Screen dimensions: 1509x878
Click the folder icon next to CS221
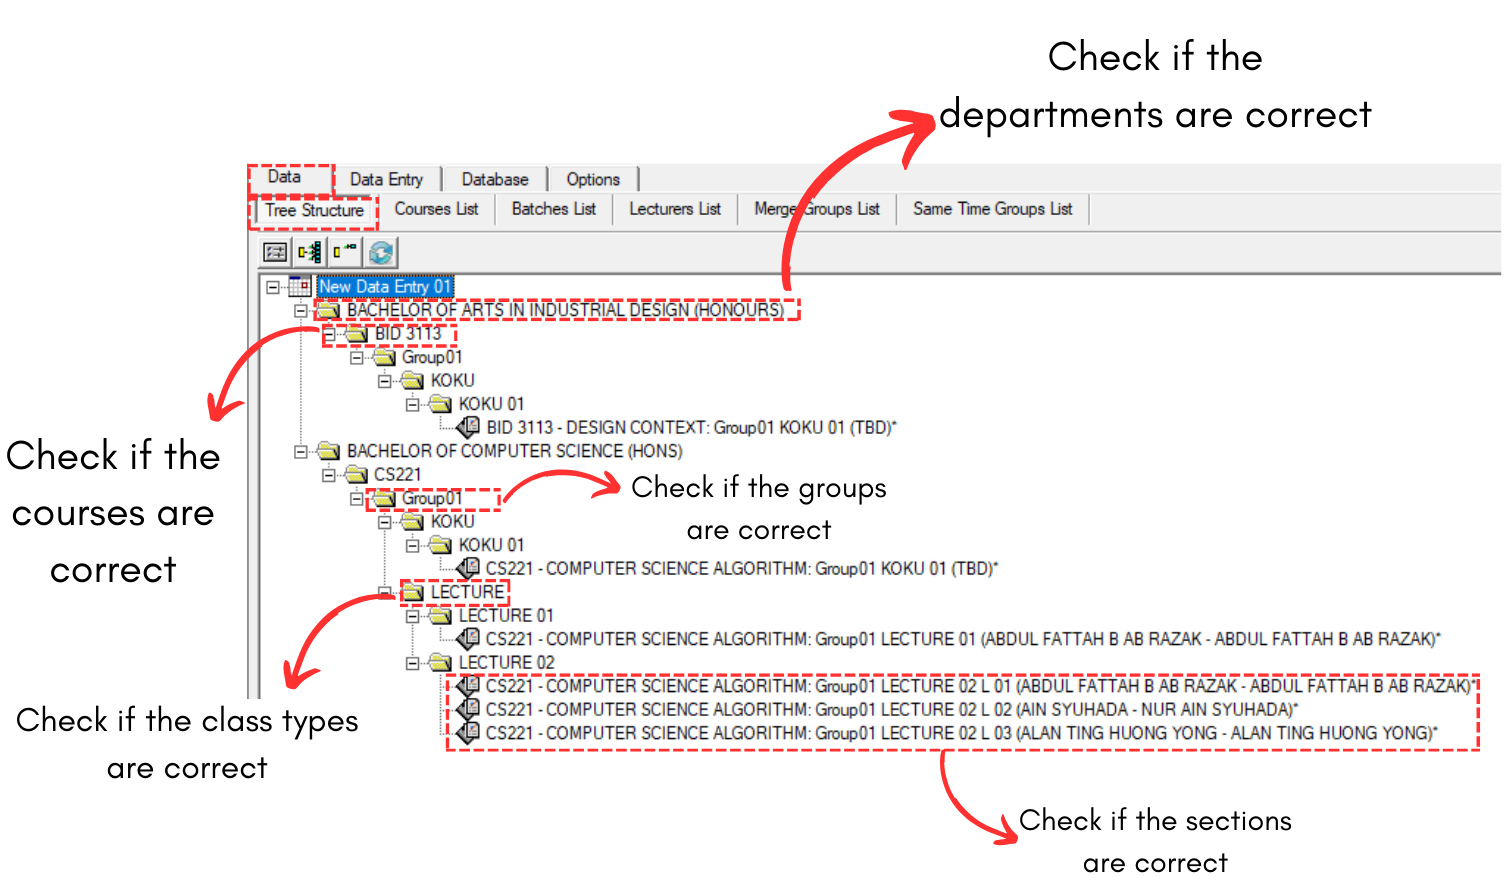(x=356, y=475)
